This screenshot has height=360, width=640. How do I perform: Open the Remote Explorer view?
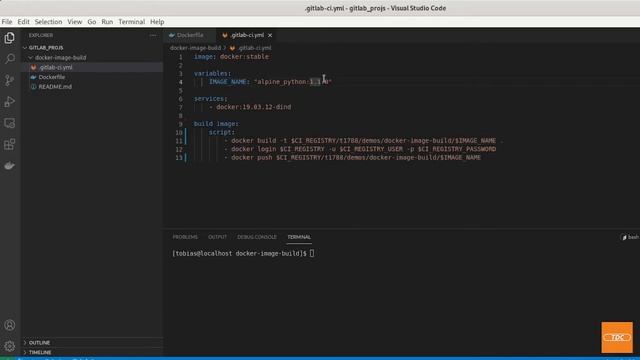pos(9,123)
